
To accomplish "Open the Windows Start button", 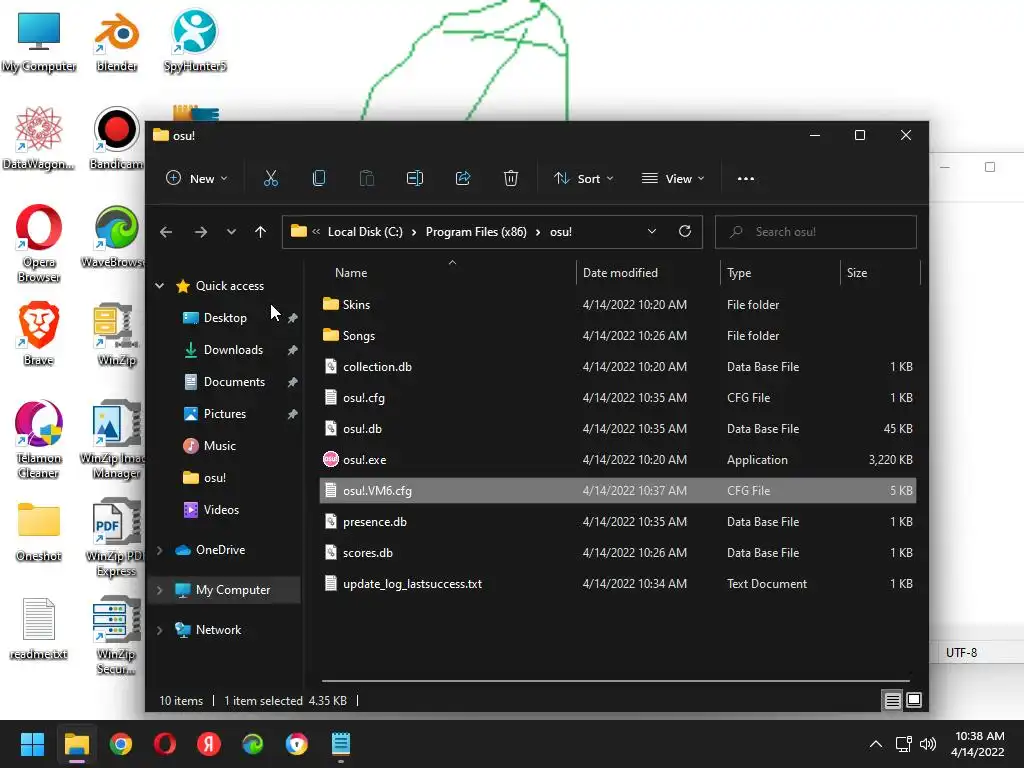I will (32, 744).
